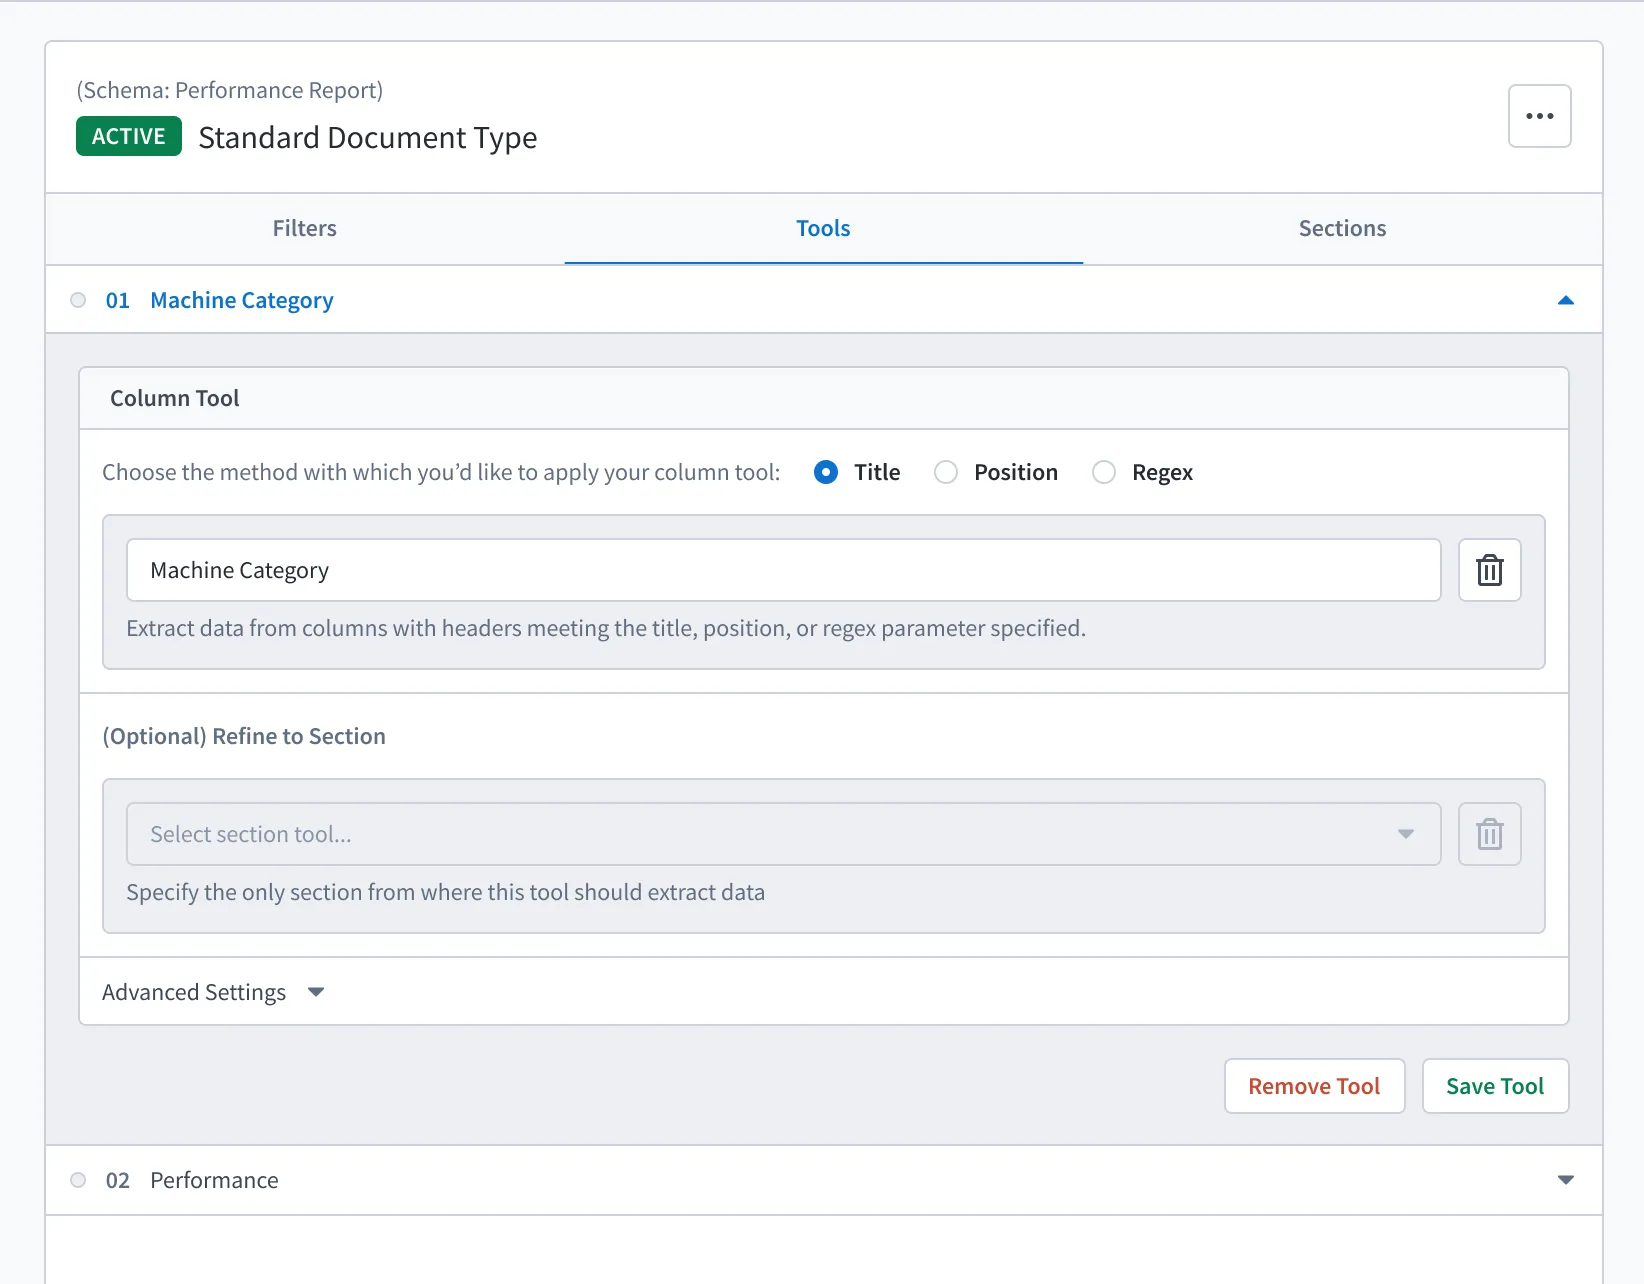Choose the Regex method radio button
This screenshot has height=1284, width=1644.
(x=1103, y=472)
